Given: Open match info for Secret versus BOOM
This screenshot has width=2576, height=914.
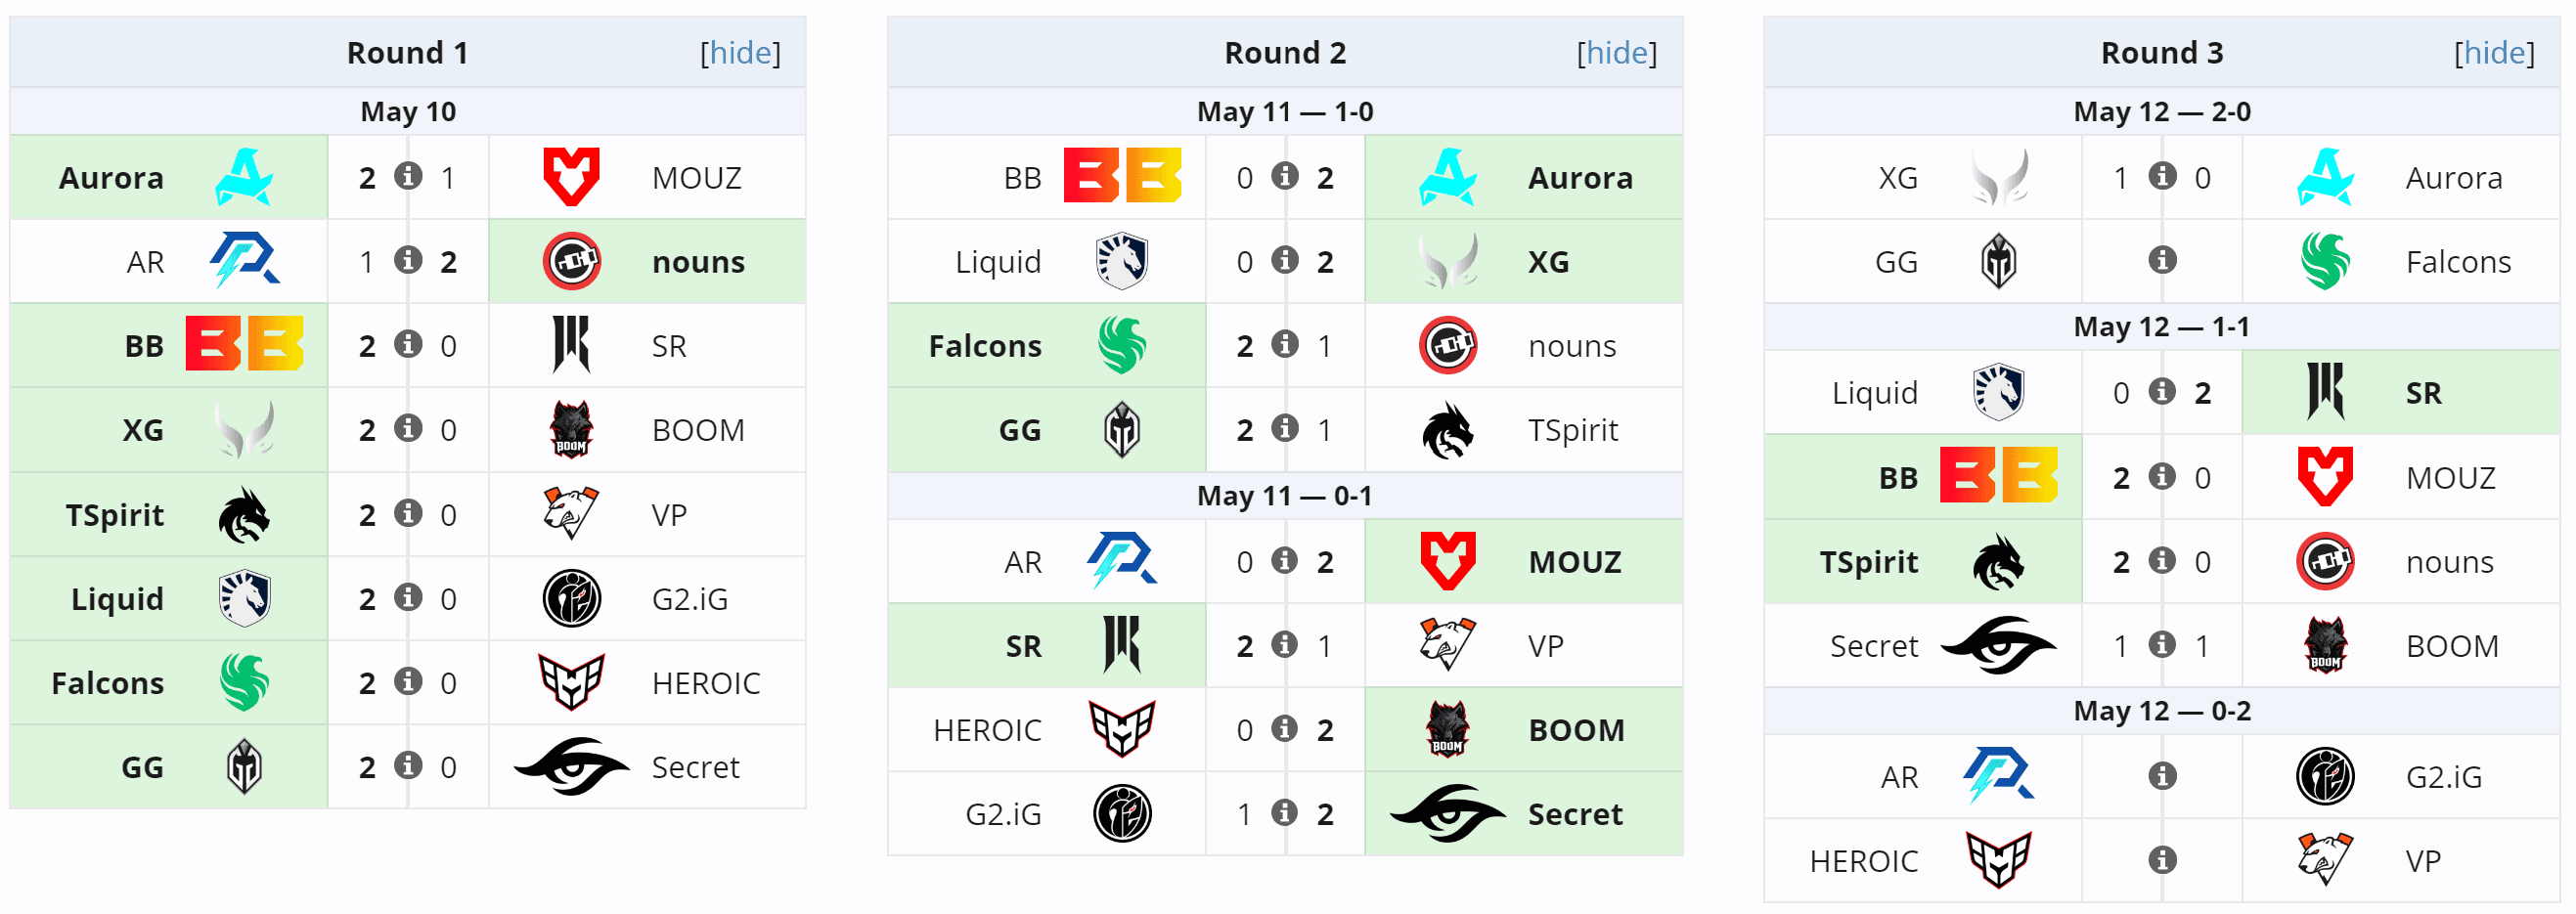Looking at the screenshot, I should coord(2163,646).
